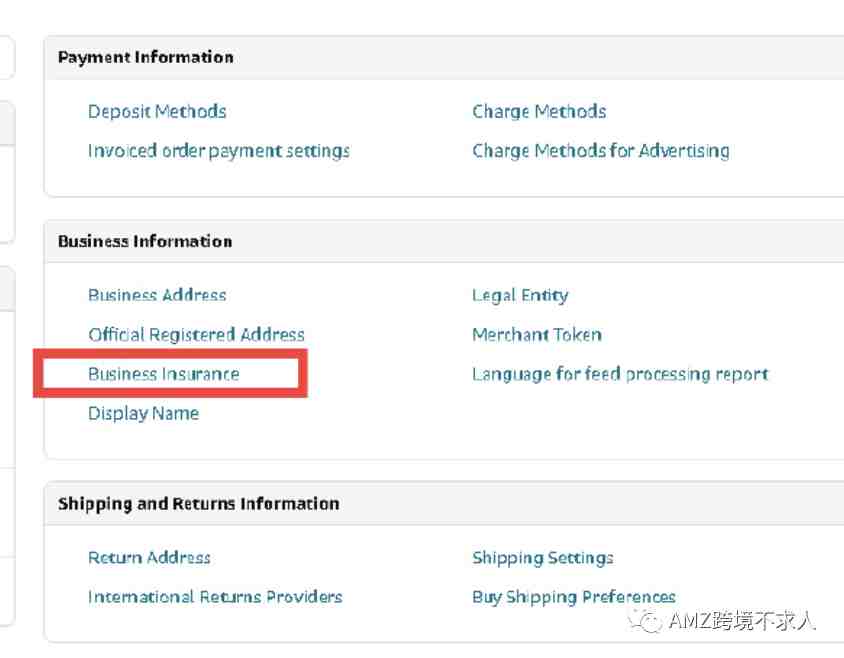Viewport: 844px width, 658px height.
Task: Go to Business Address page
Action: pyautogui.click(x=157, y=295)
